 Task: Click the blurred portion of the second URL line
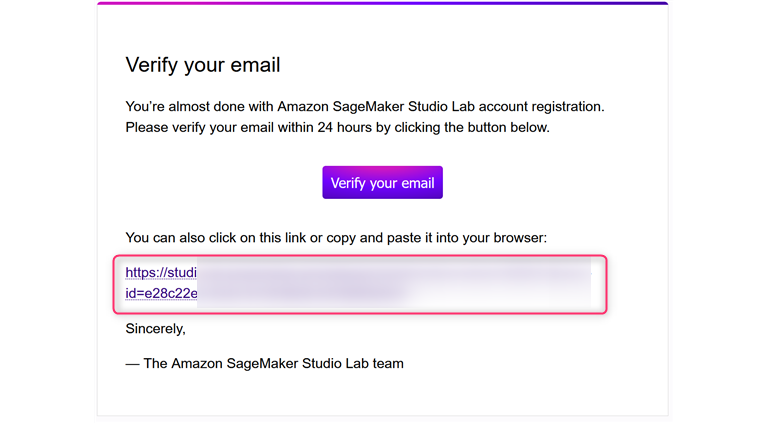300,293
